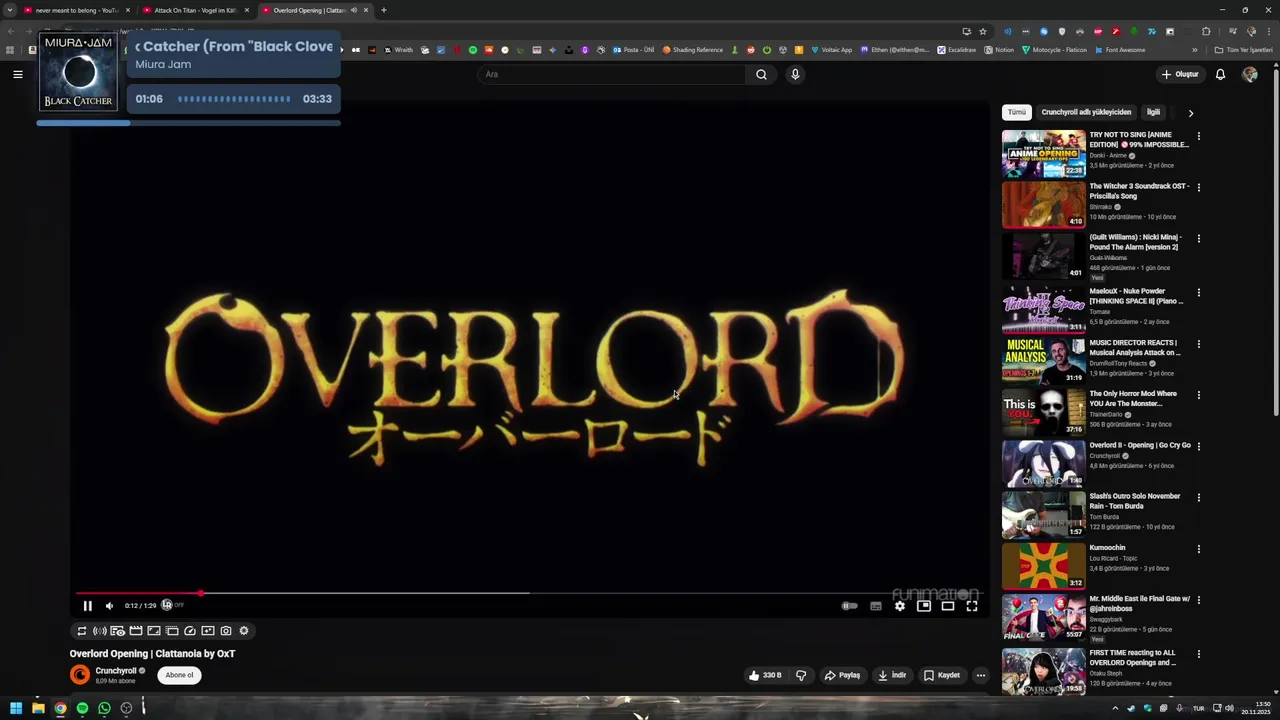Screen dimensions: 1280x720
Task: Open options for 'The Only Horror Mod' video
Action: click(1199, 395)
